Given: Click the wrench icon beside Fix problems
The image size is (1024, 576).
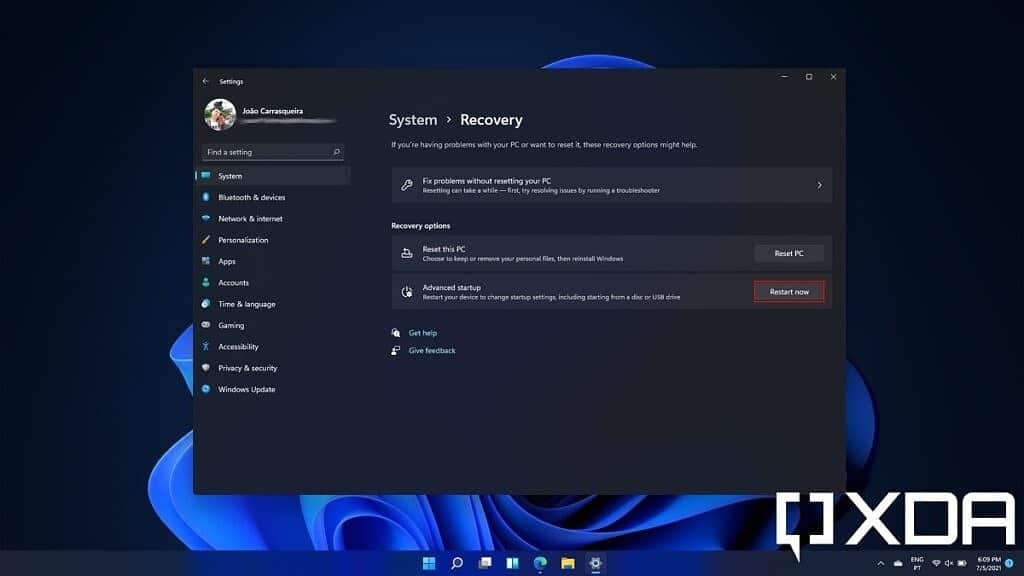Looking at the screenshot, I should point(407,185).
